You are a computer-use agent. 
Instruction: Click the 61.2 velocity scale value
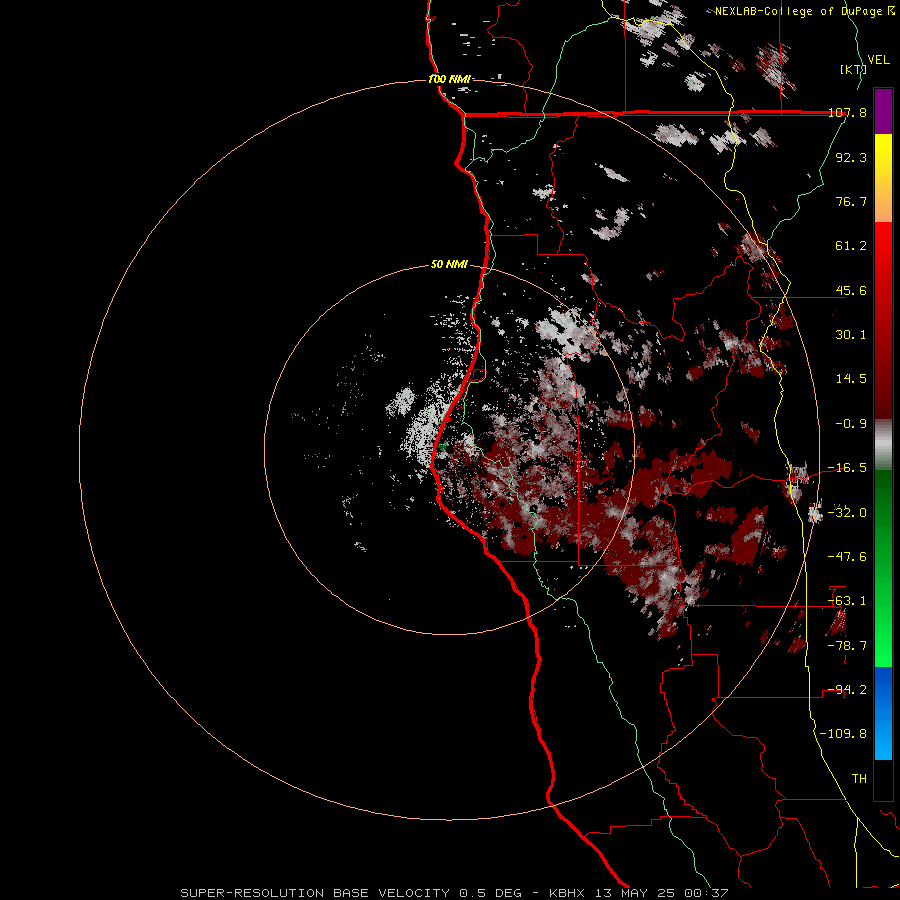coord(851,246)
